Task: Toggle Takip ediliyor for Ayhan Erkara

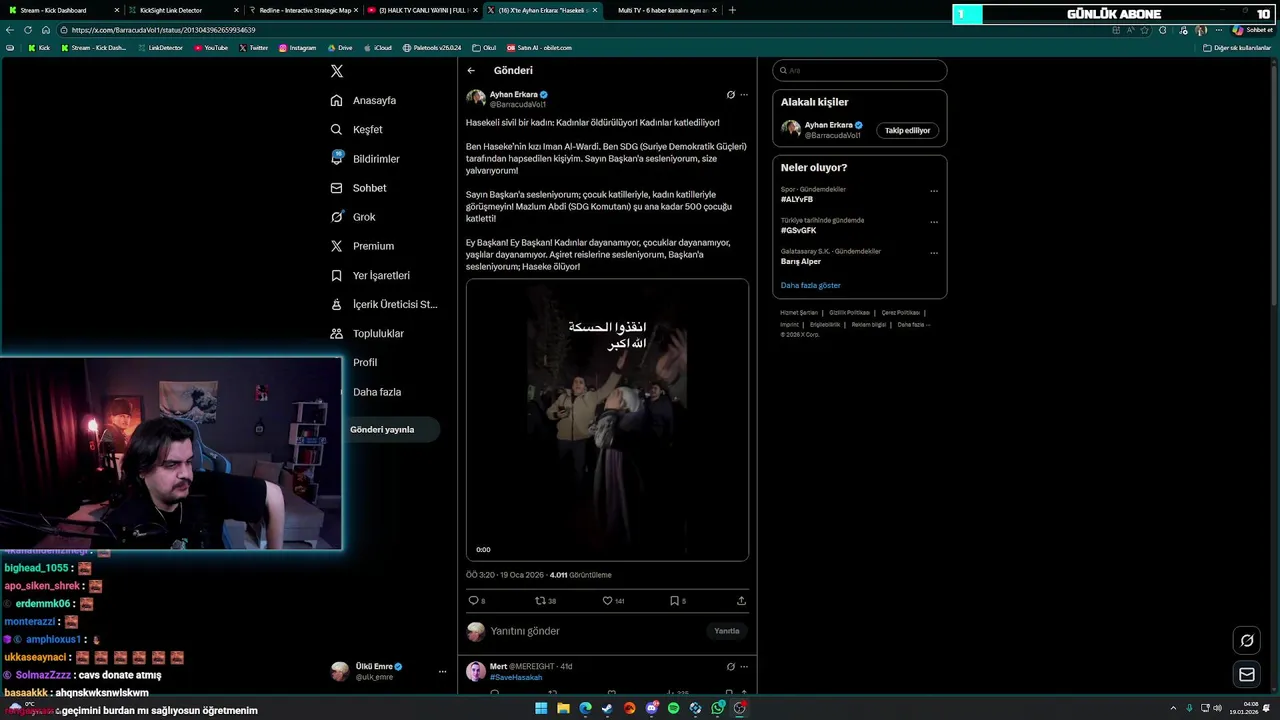Action: [x=907, y=130]
